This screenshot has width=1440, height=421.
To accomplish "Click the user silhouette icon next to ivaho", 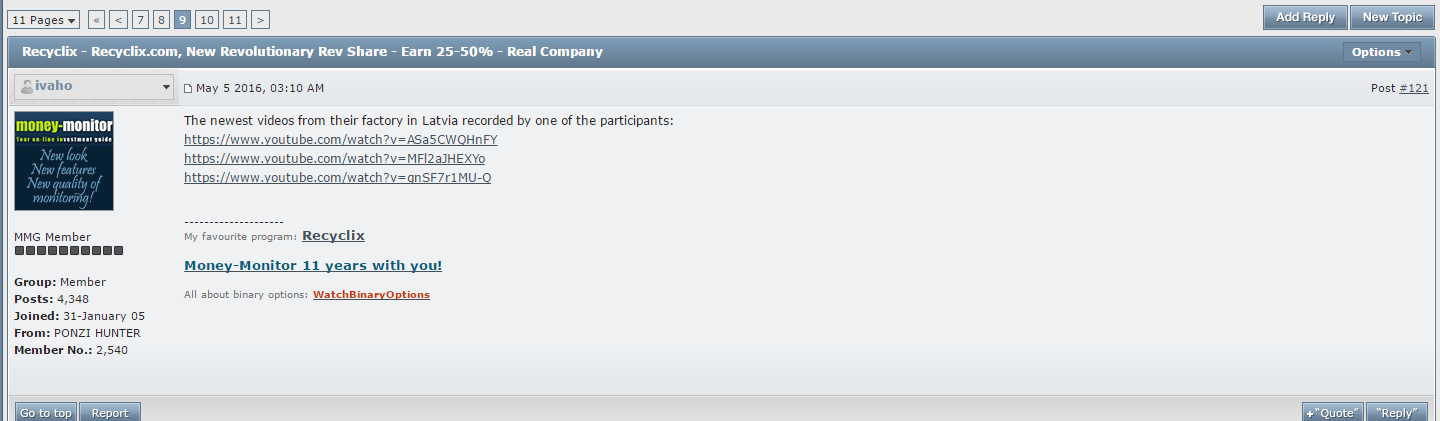I will pos(26,87).
